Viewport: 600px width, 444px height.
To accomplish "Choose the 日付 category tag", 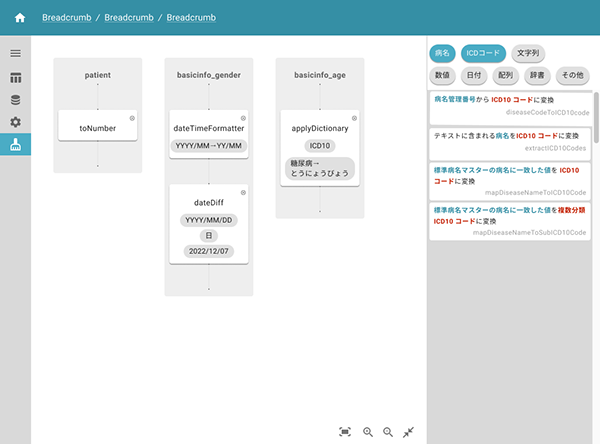I will point(476,75).
